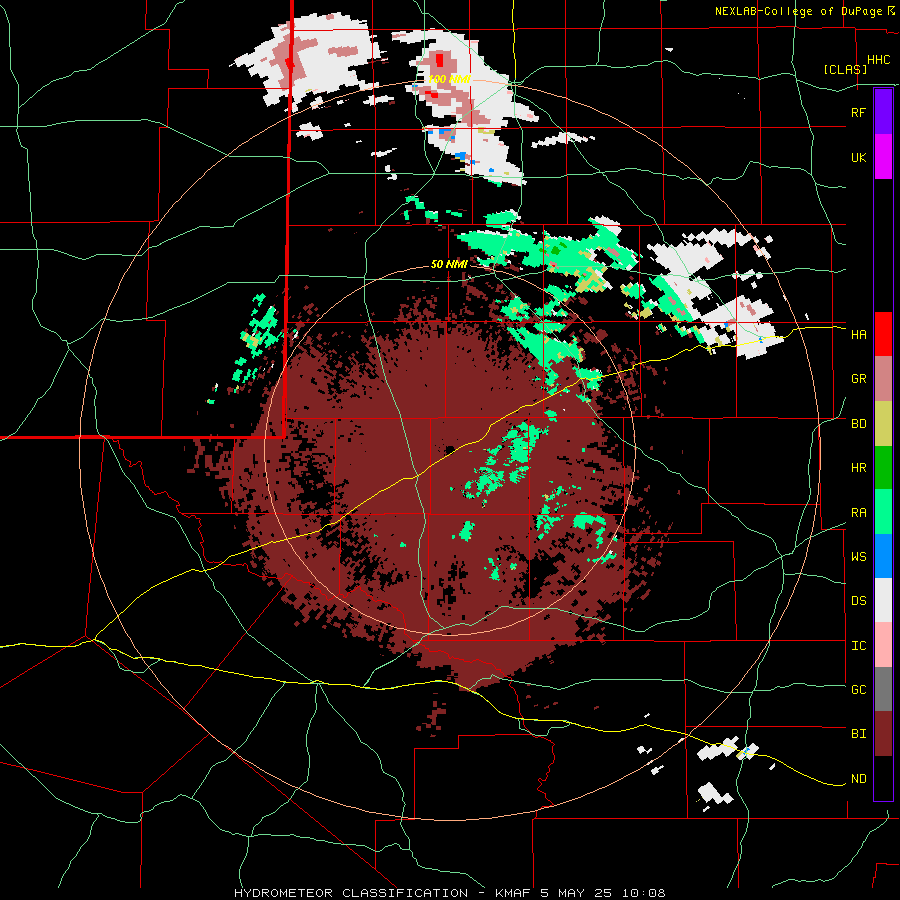Select the WS legend label
Image resolution: width=900 pixels, height=900 pixels.
click(858, 557)
